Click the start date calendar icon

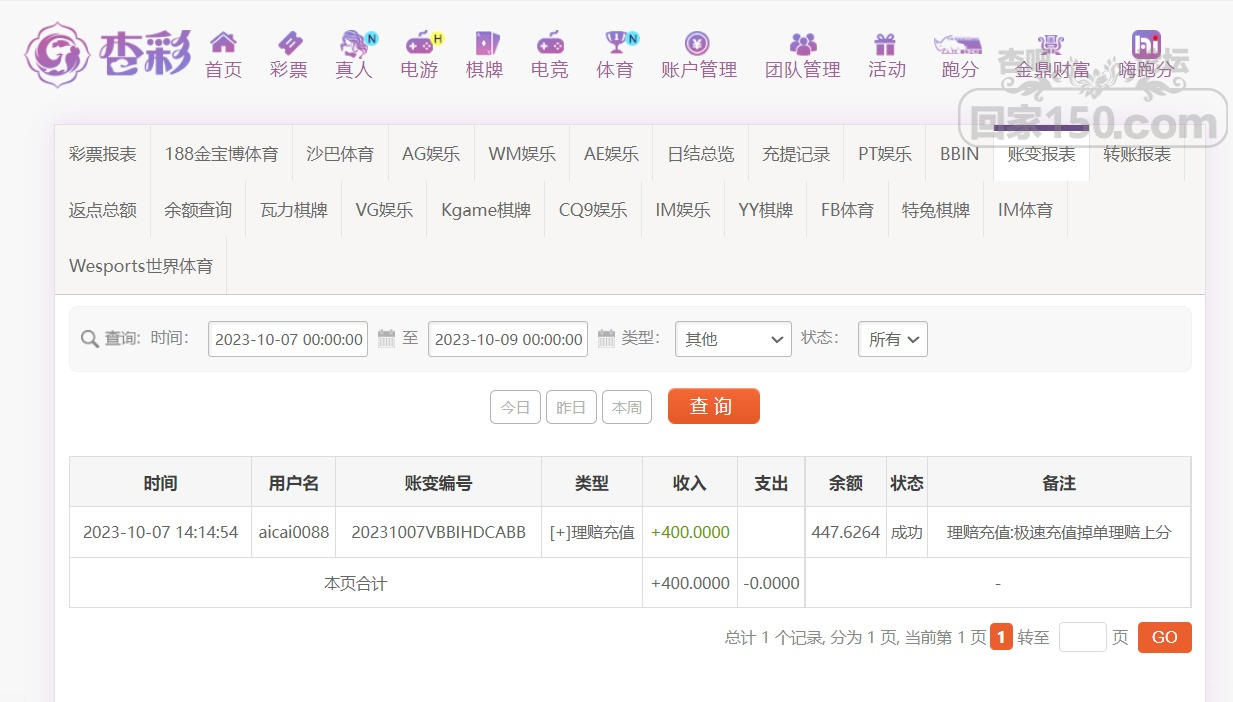[x=387, y=339]
